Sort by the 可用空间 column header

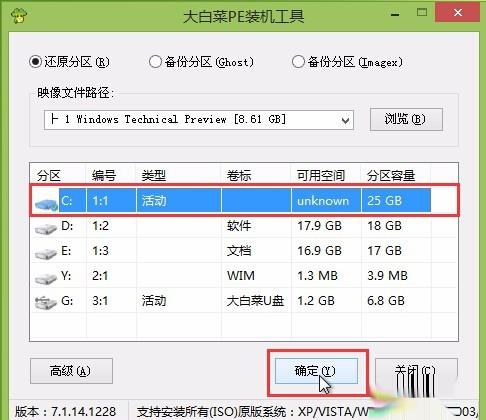click(x=321, y=176)
